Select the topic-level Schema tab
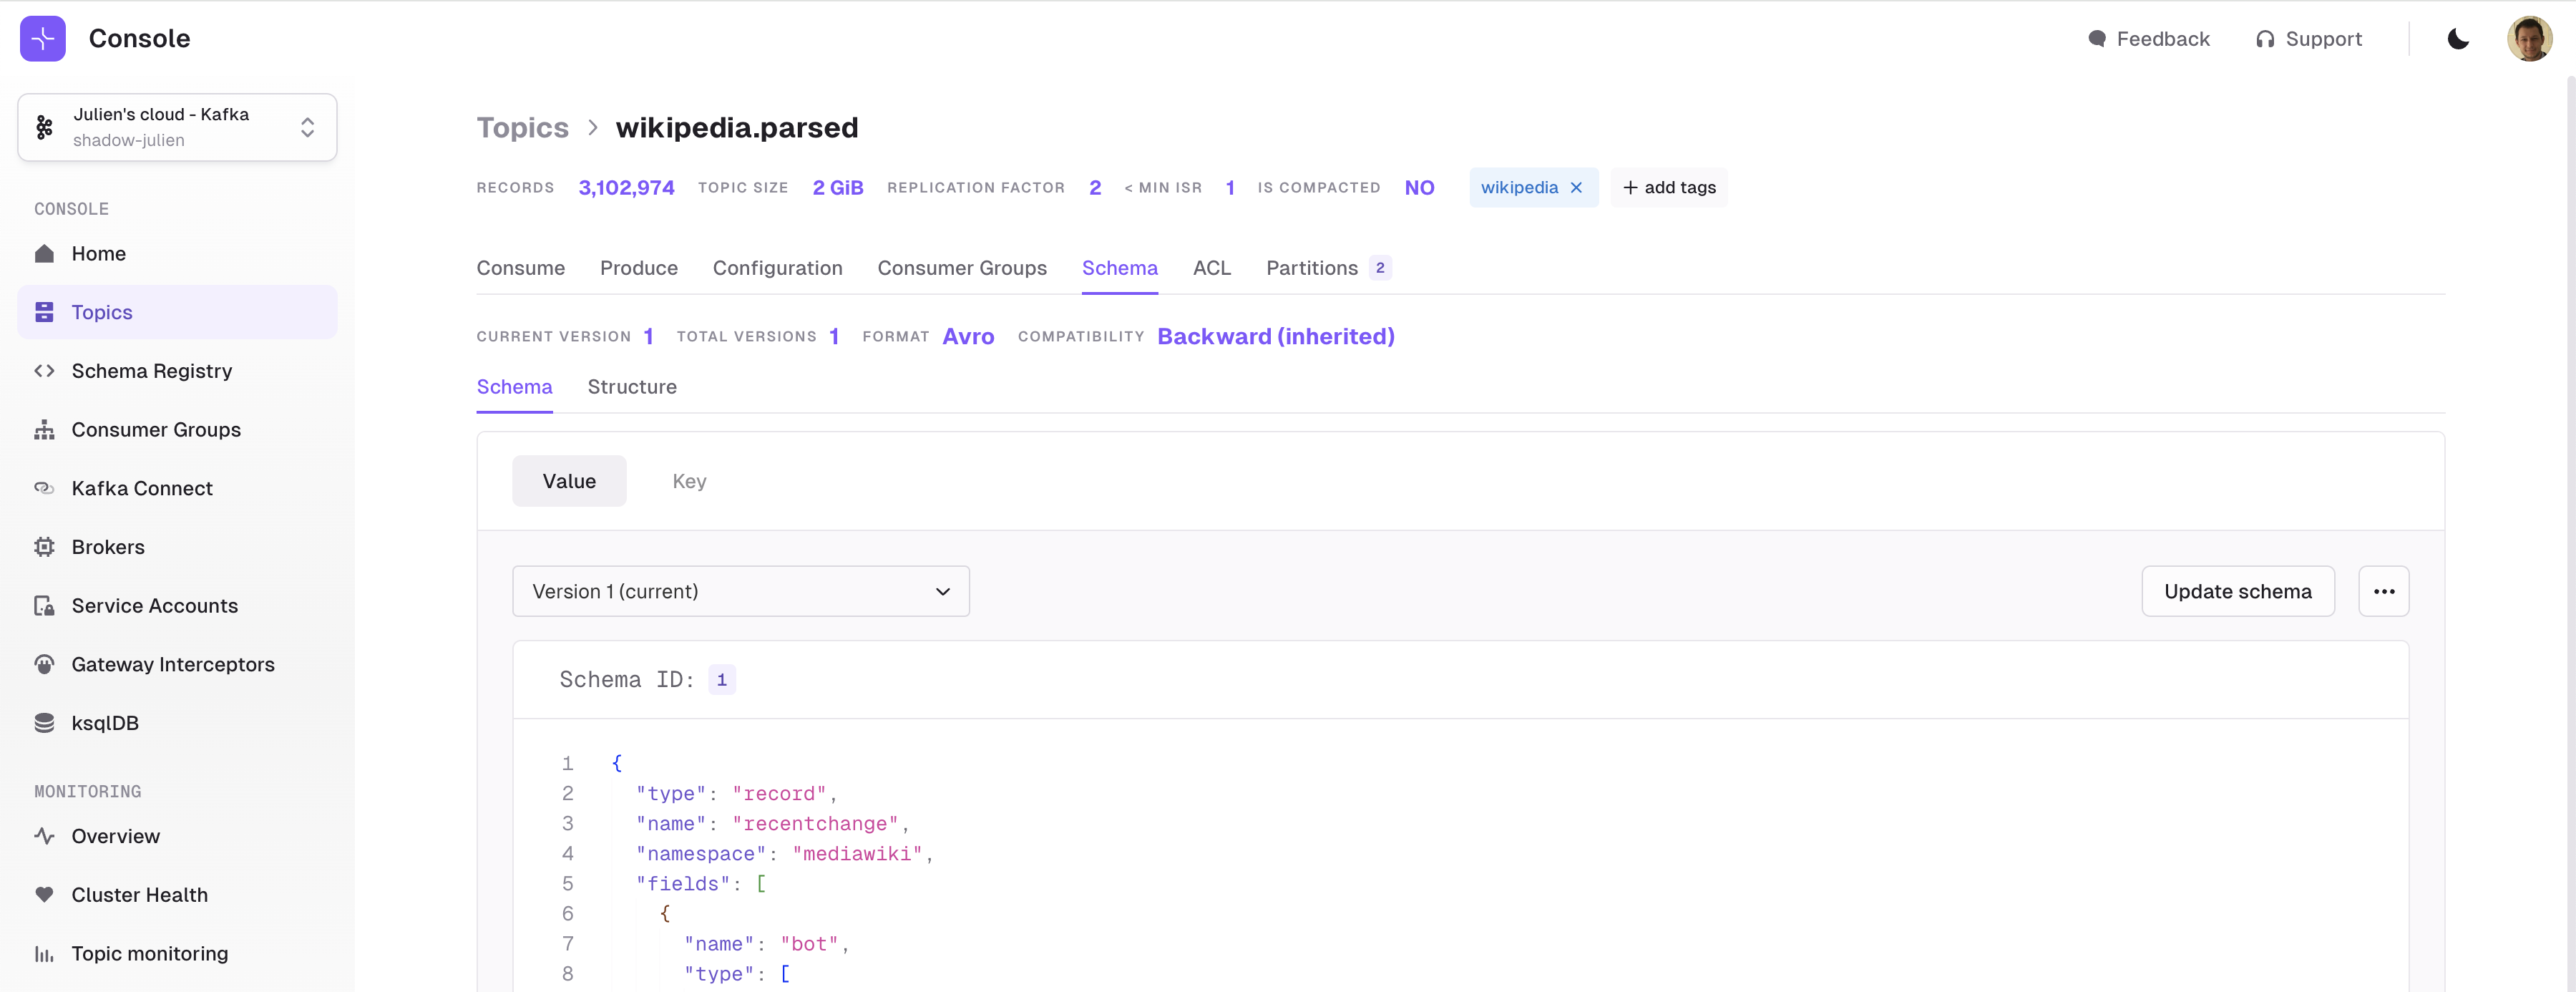Image resolution: width=2576 pixels, height=992 pixels. 1119,268
